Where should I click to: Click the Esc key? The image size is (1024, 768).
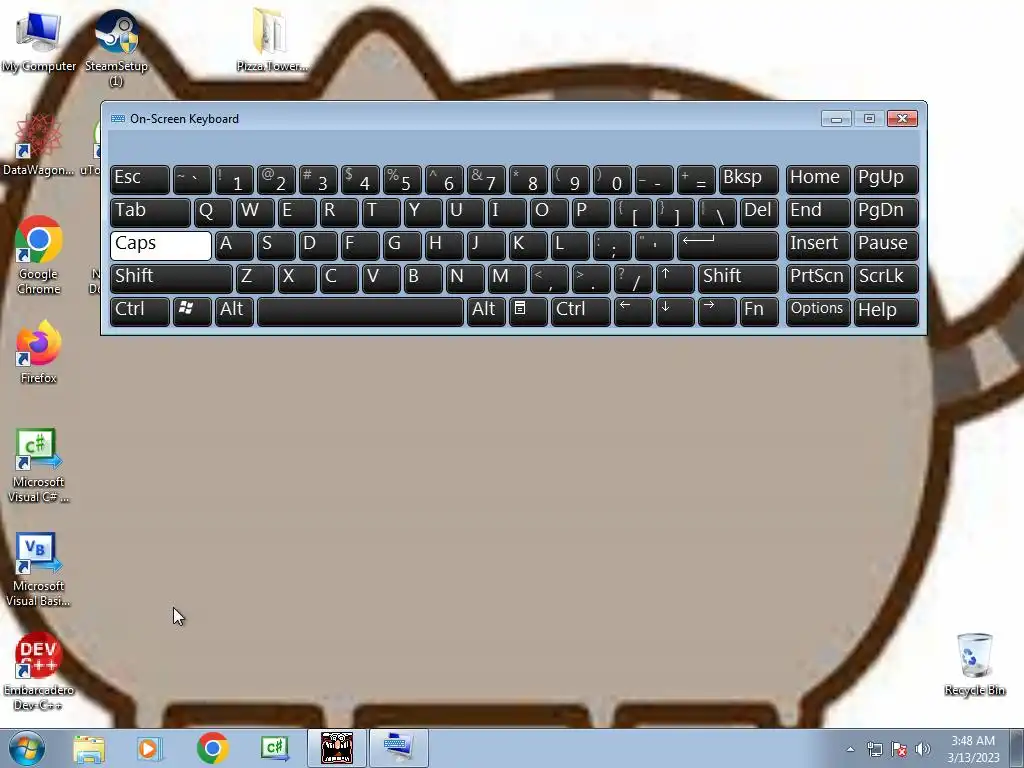tap(140, 180)
